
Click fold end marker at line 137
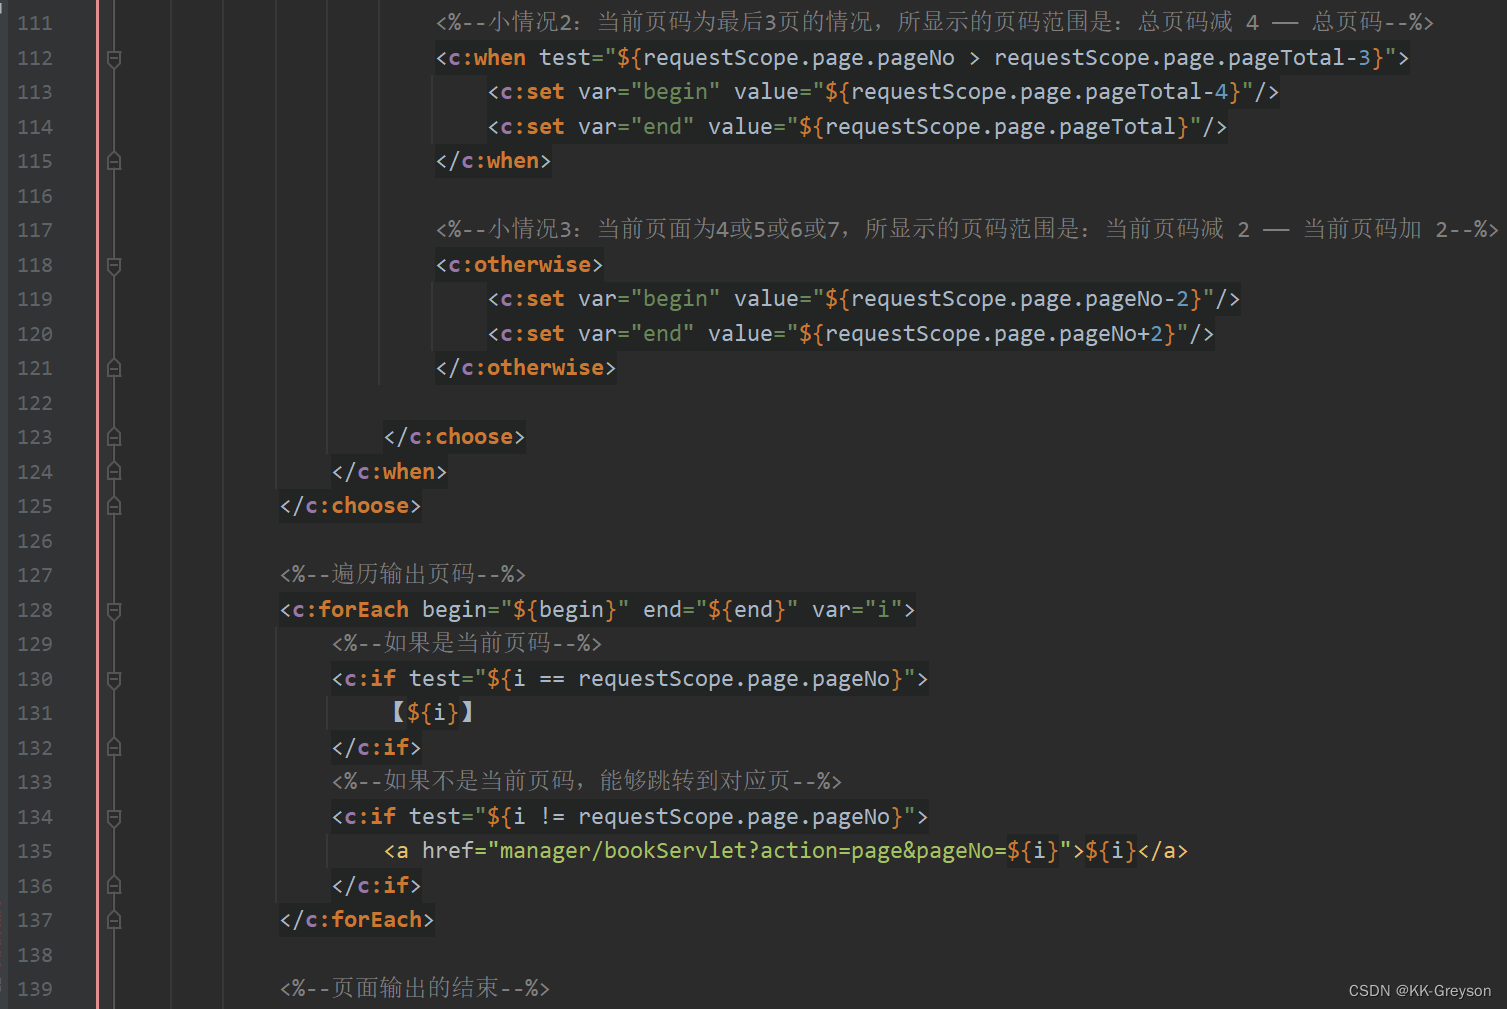tap(114, 920)
